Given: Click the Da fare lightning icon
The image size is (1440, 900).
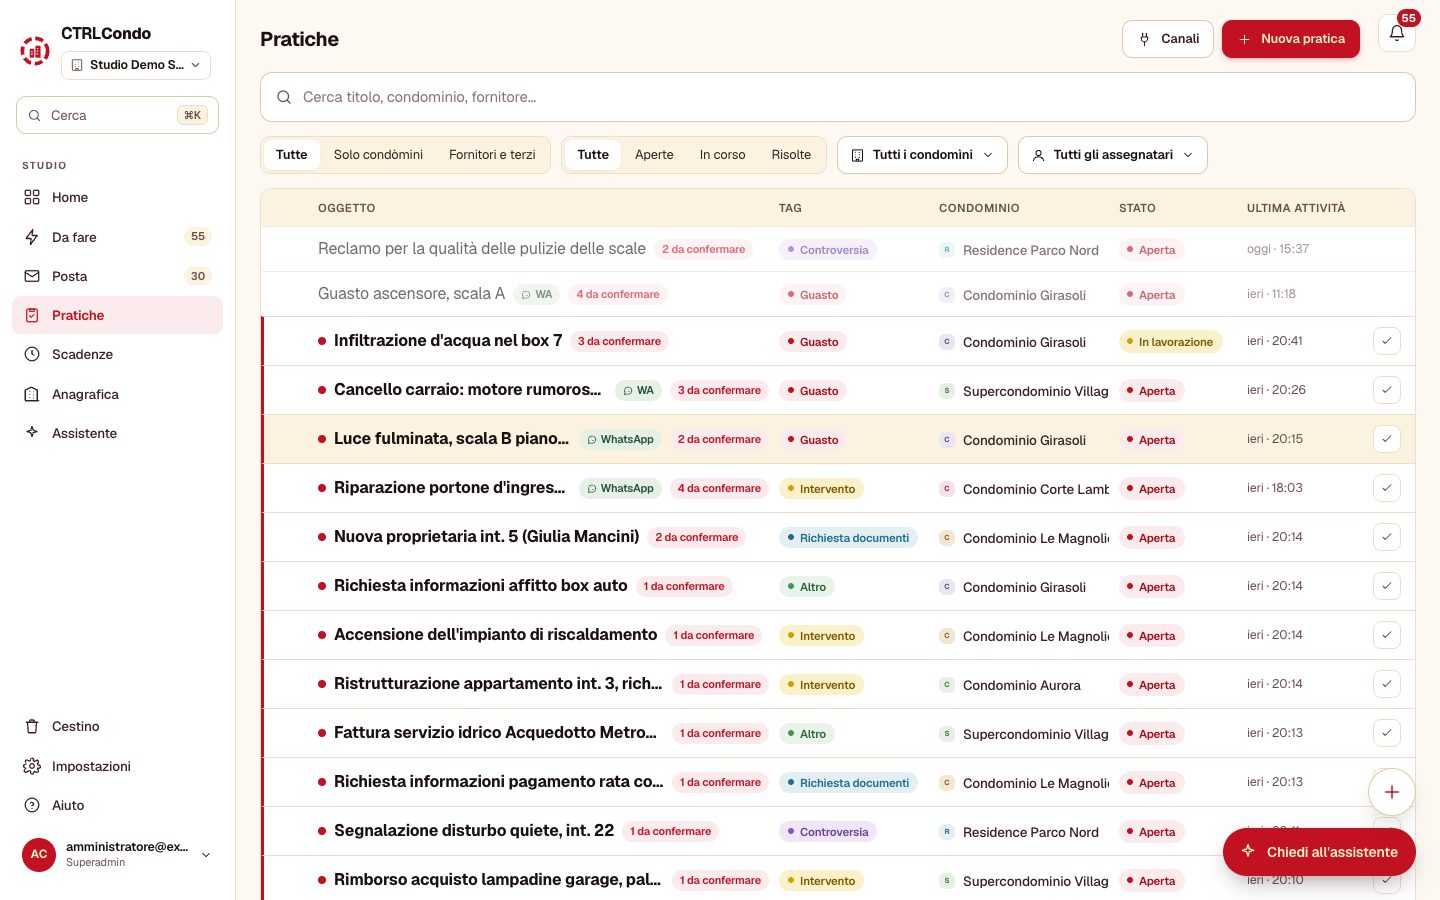Looking at the screenshot, I should point(32,237).
